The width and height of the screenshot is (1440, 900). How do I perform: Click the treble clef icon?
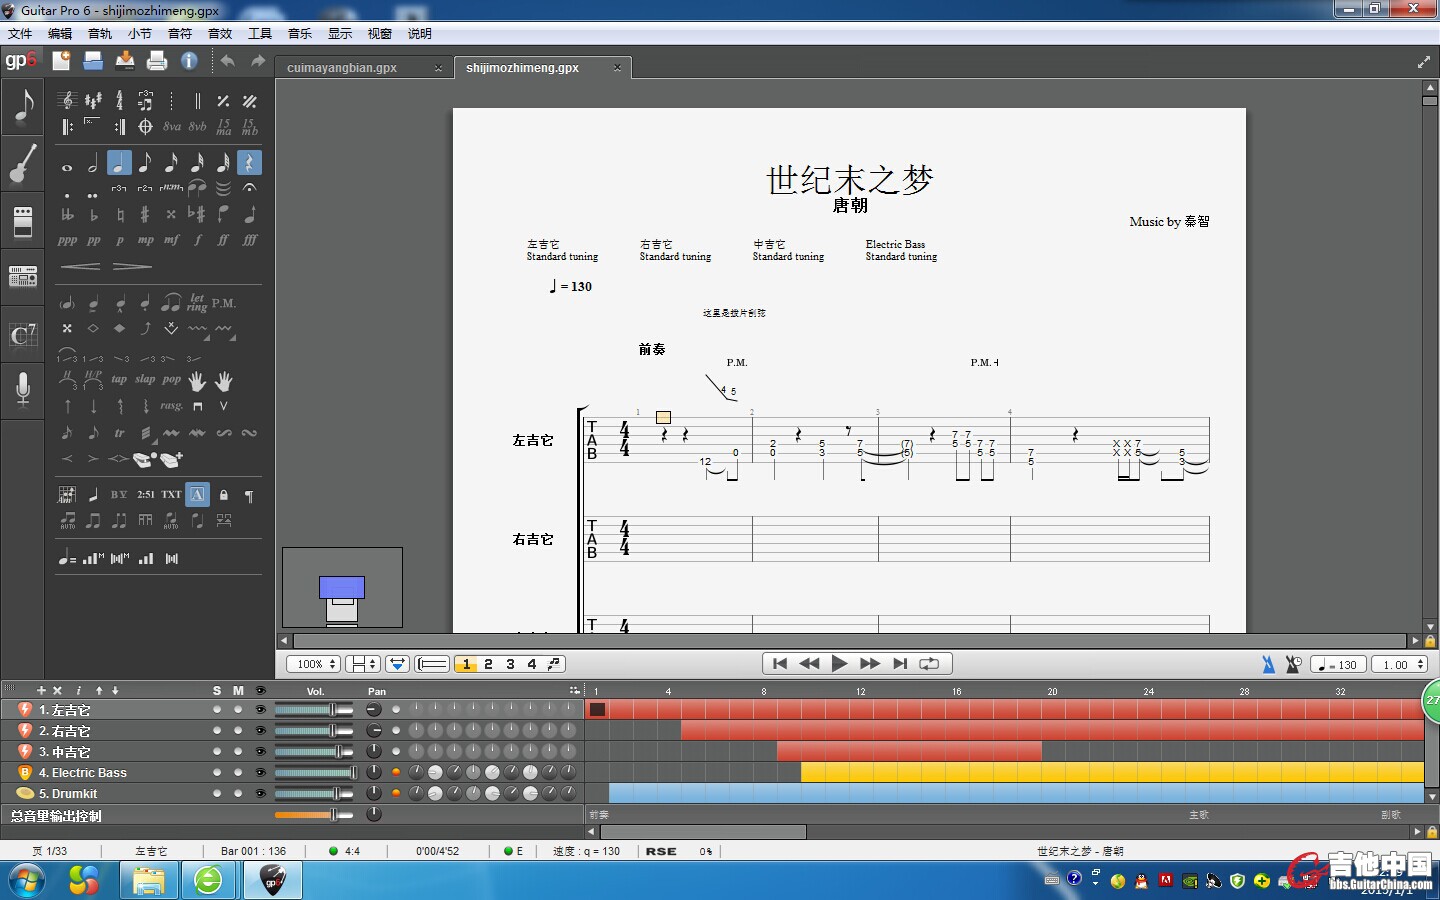click(67, 100)
